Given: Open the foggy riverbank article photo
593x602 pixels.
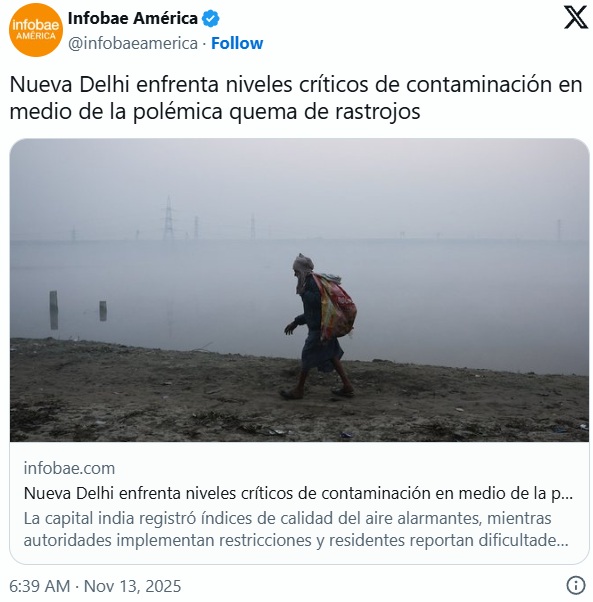Looking at the screenshot, I should pos(299,290).
